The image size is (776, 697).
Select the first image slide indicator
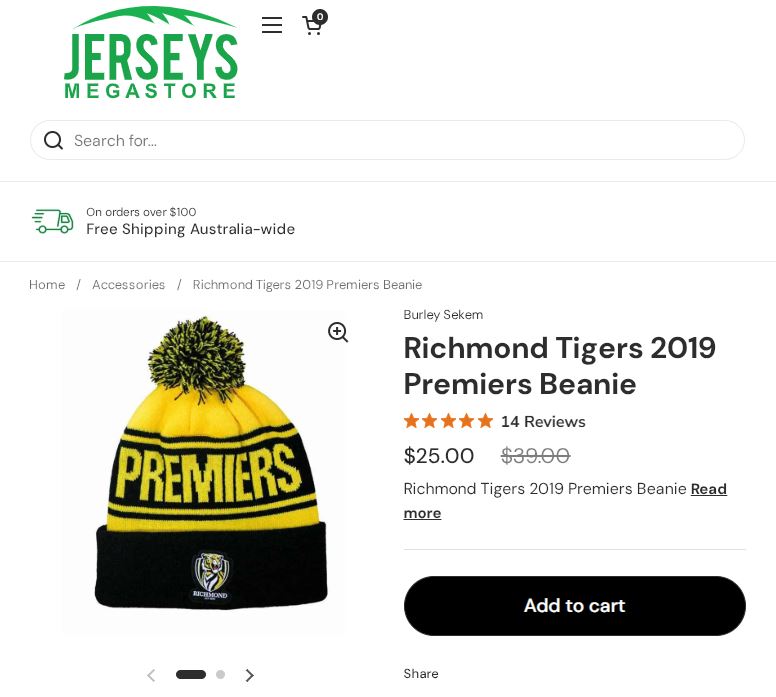point(191,675)
